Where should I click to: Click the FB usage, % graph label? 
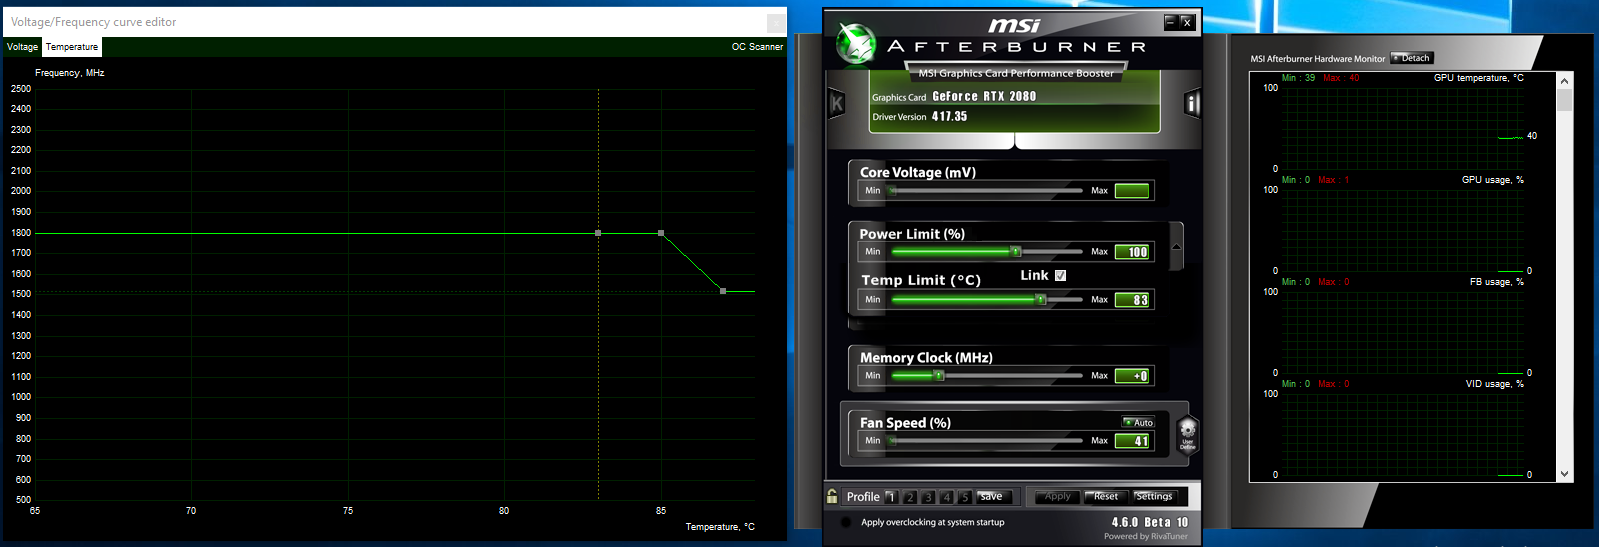(x=1496, y=282)
